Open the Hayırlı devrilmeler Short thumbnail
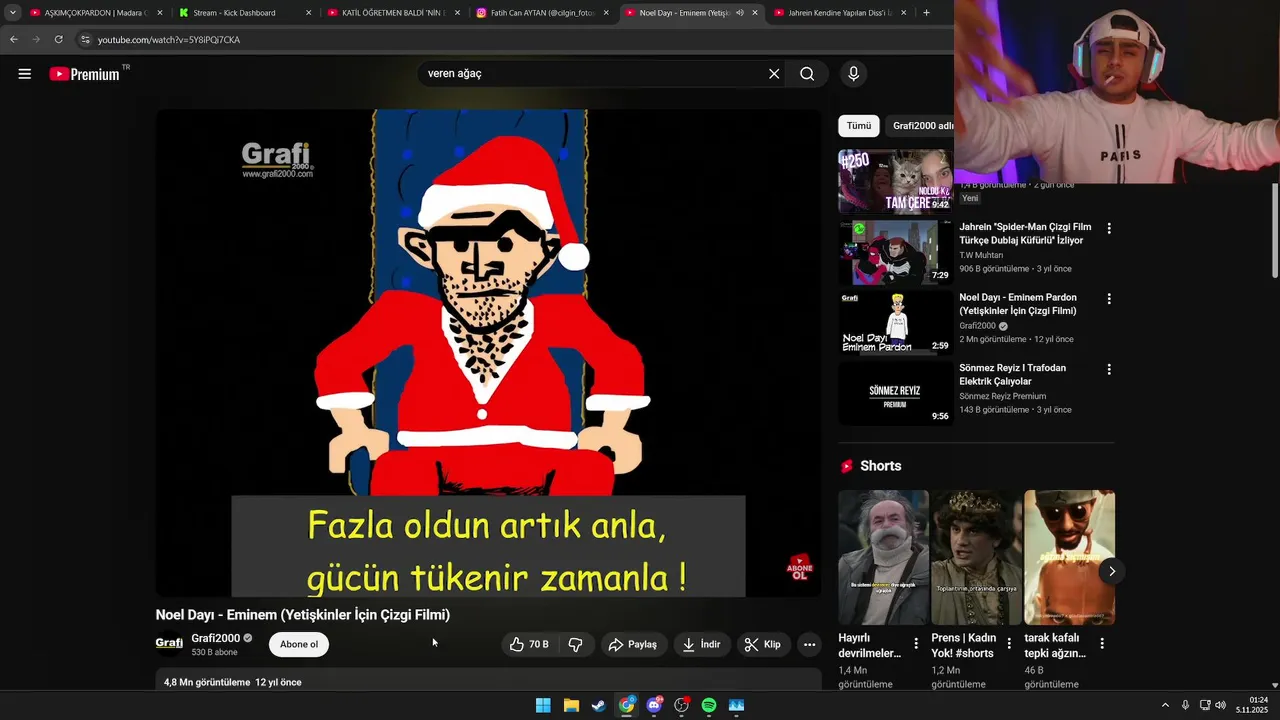The width and height of the screenshot is (1280, 720). [x=883, y=557]
